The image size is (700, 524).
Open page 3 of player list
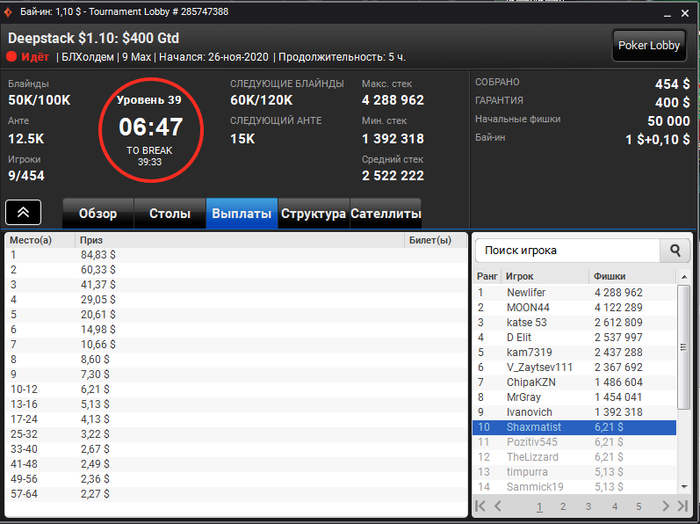588,507
